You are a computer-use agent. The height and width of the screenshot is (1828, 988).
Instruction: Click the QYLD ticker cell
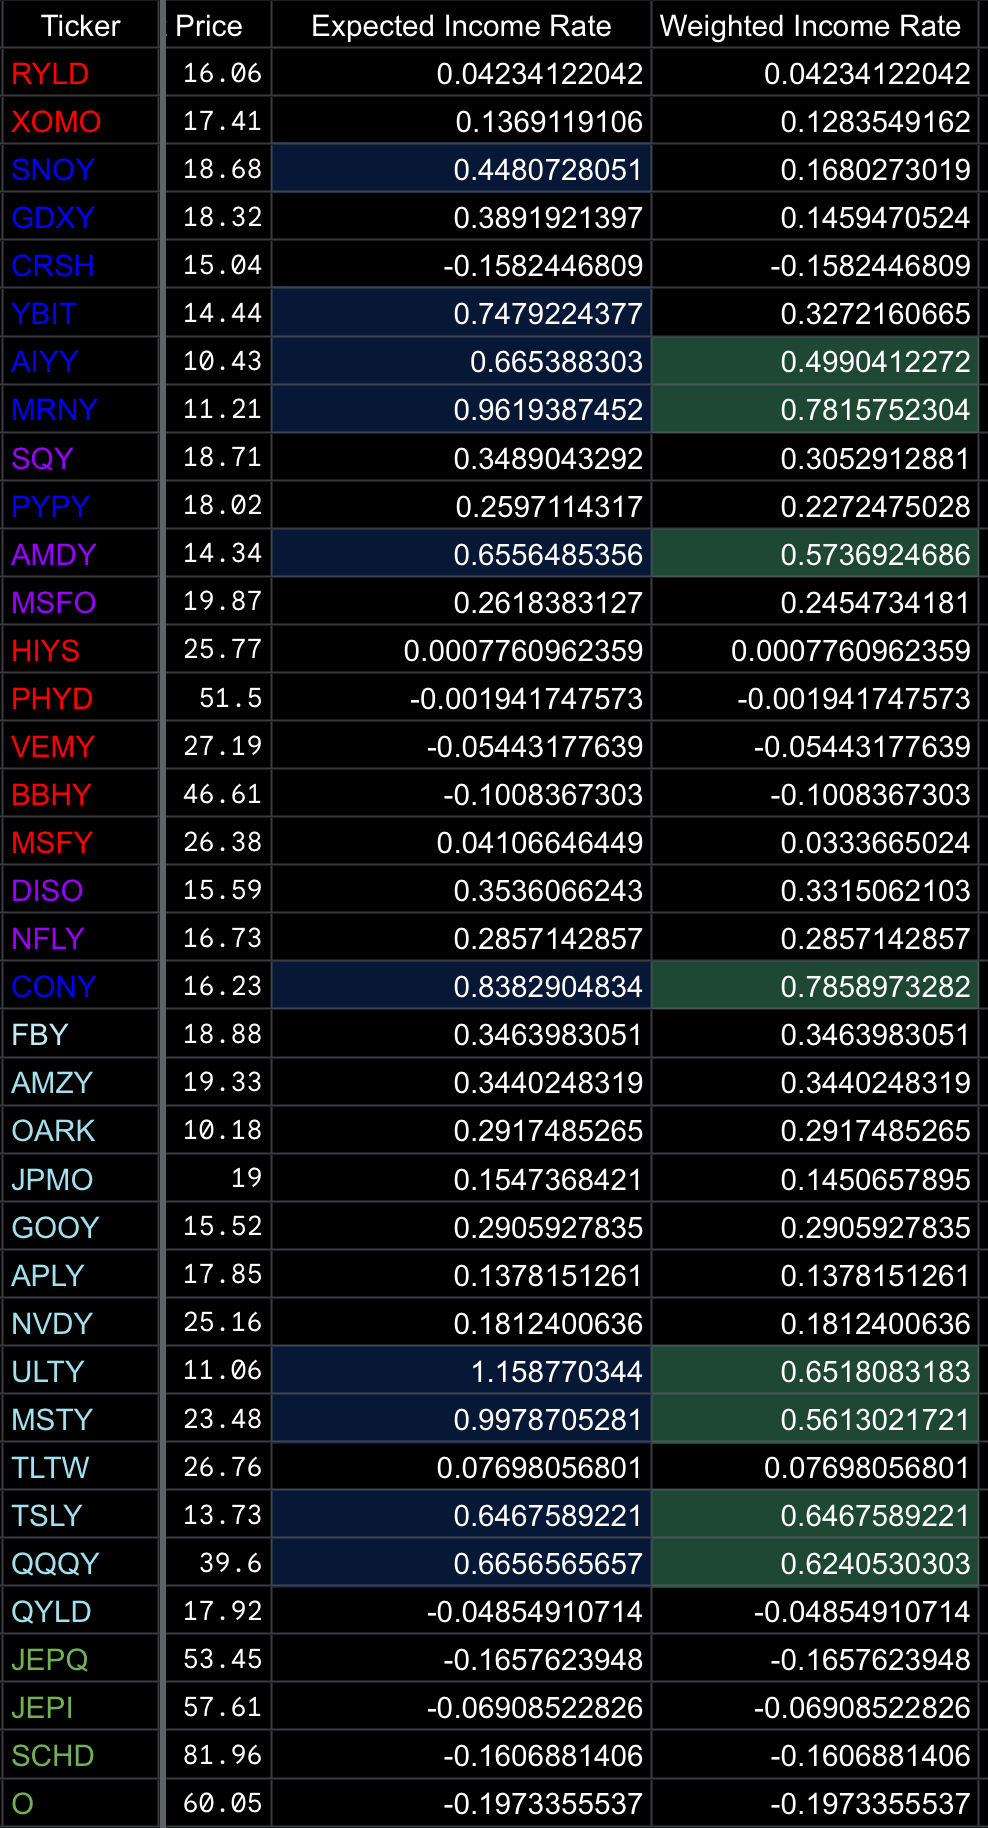coord(80,1611)
